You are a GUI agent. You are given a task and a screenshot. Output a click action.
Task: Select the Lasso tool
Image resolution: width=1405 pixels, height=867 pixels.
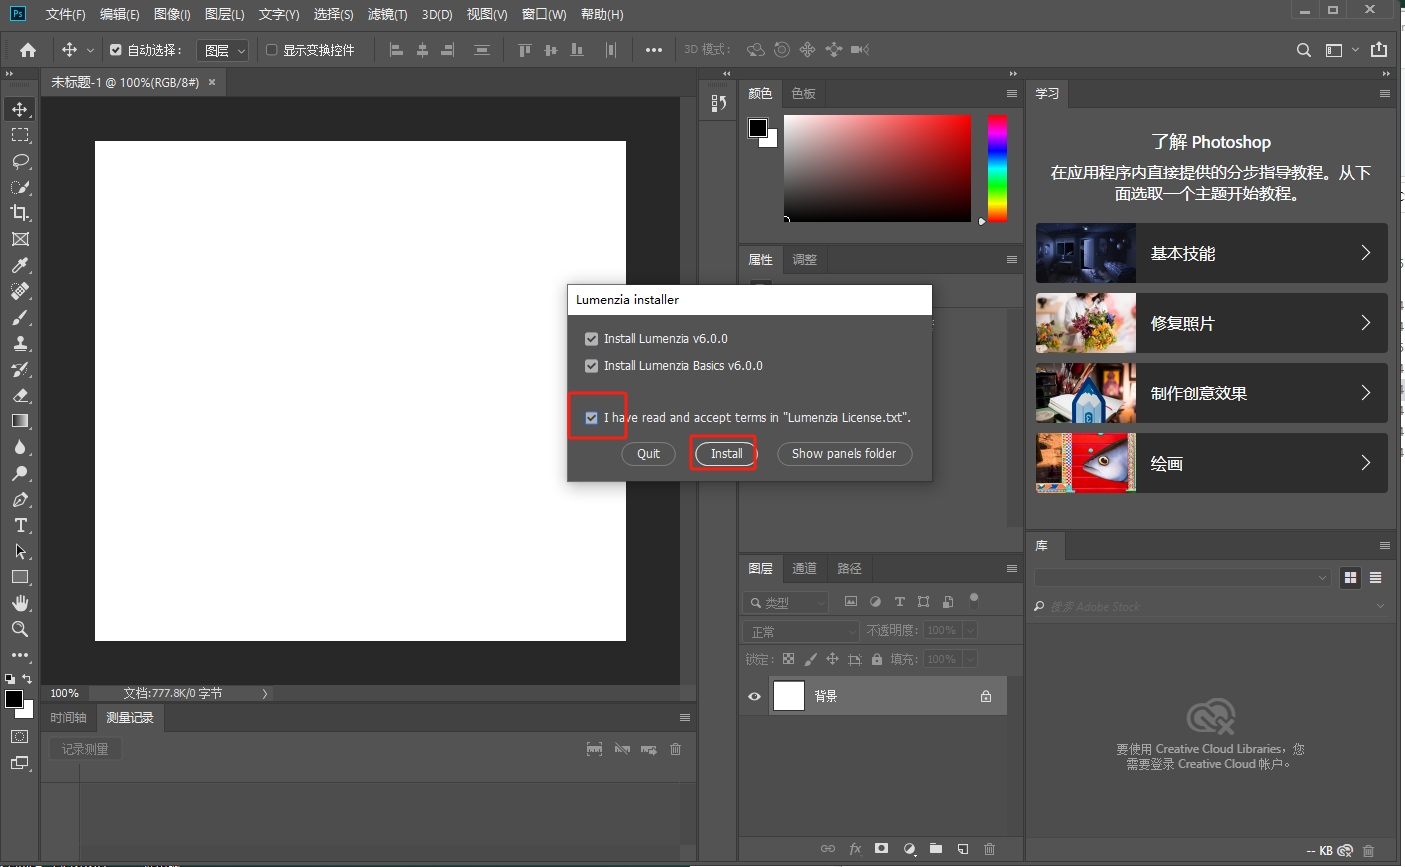point(20,161)
